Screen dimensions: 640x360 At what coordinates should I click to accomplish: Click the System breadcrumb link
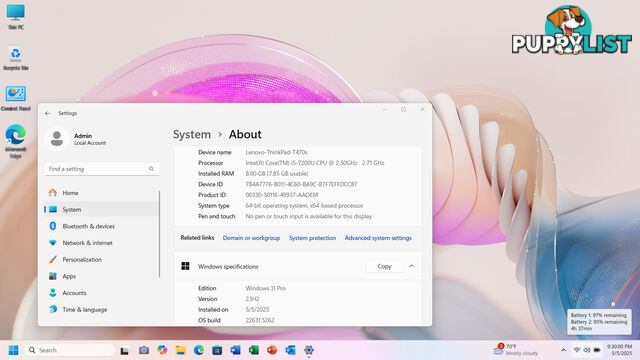[192, 134]
